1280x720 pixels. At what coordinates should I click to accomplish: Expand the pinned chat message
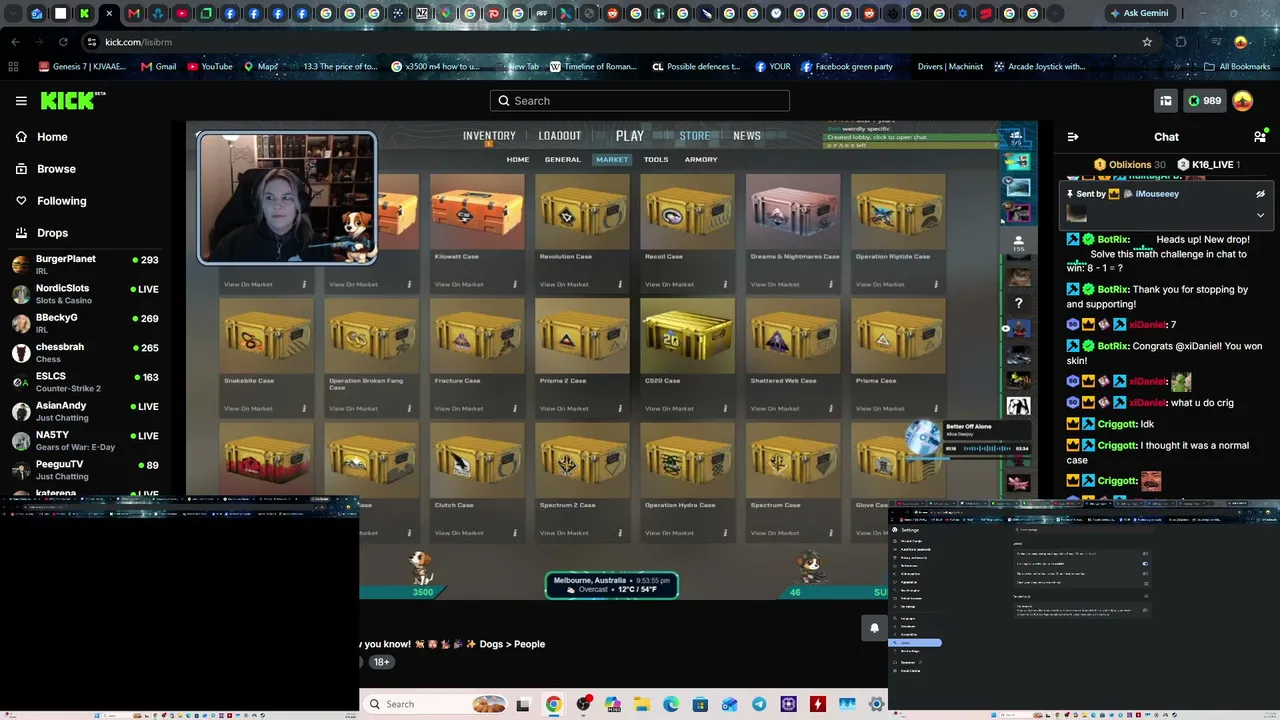tap(1260, 215)
